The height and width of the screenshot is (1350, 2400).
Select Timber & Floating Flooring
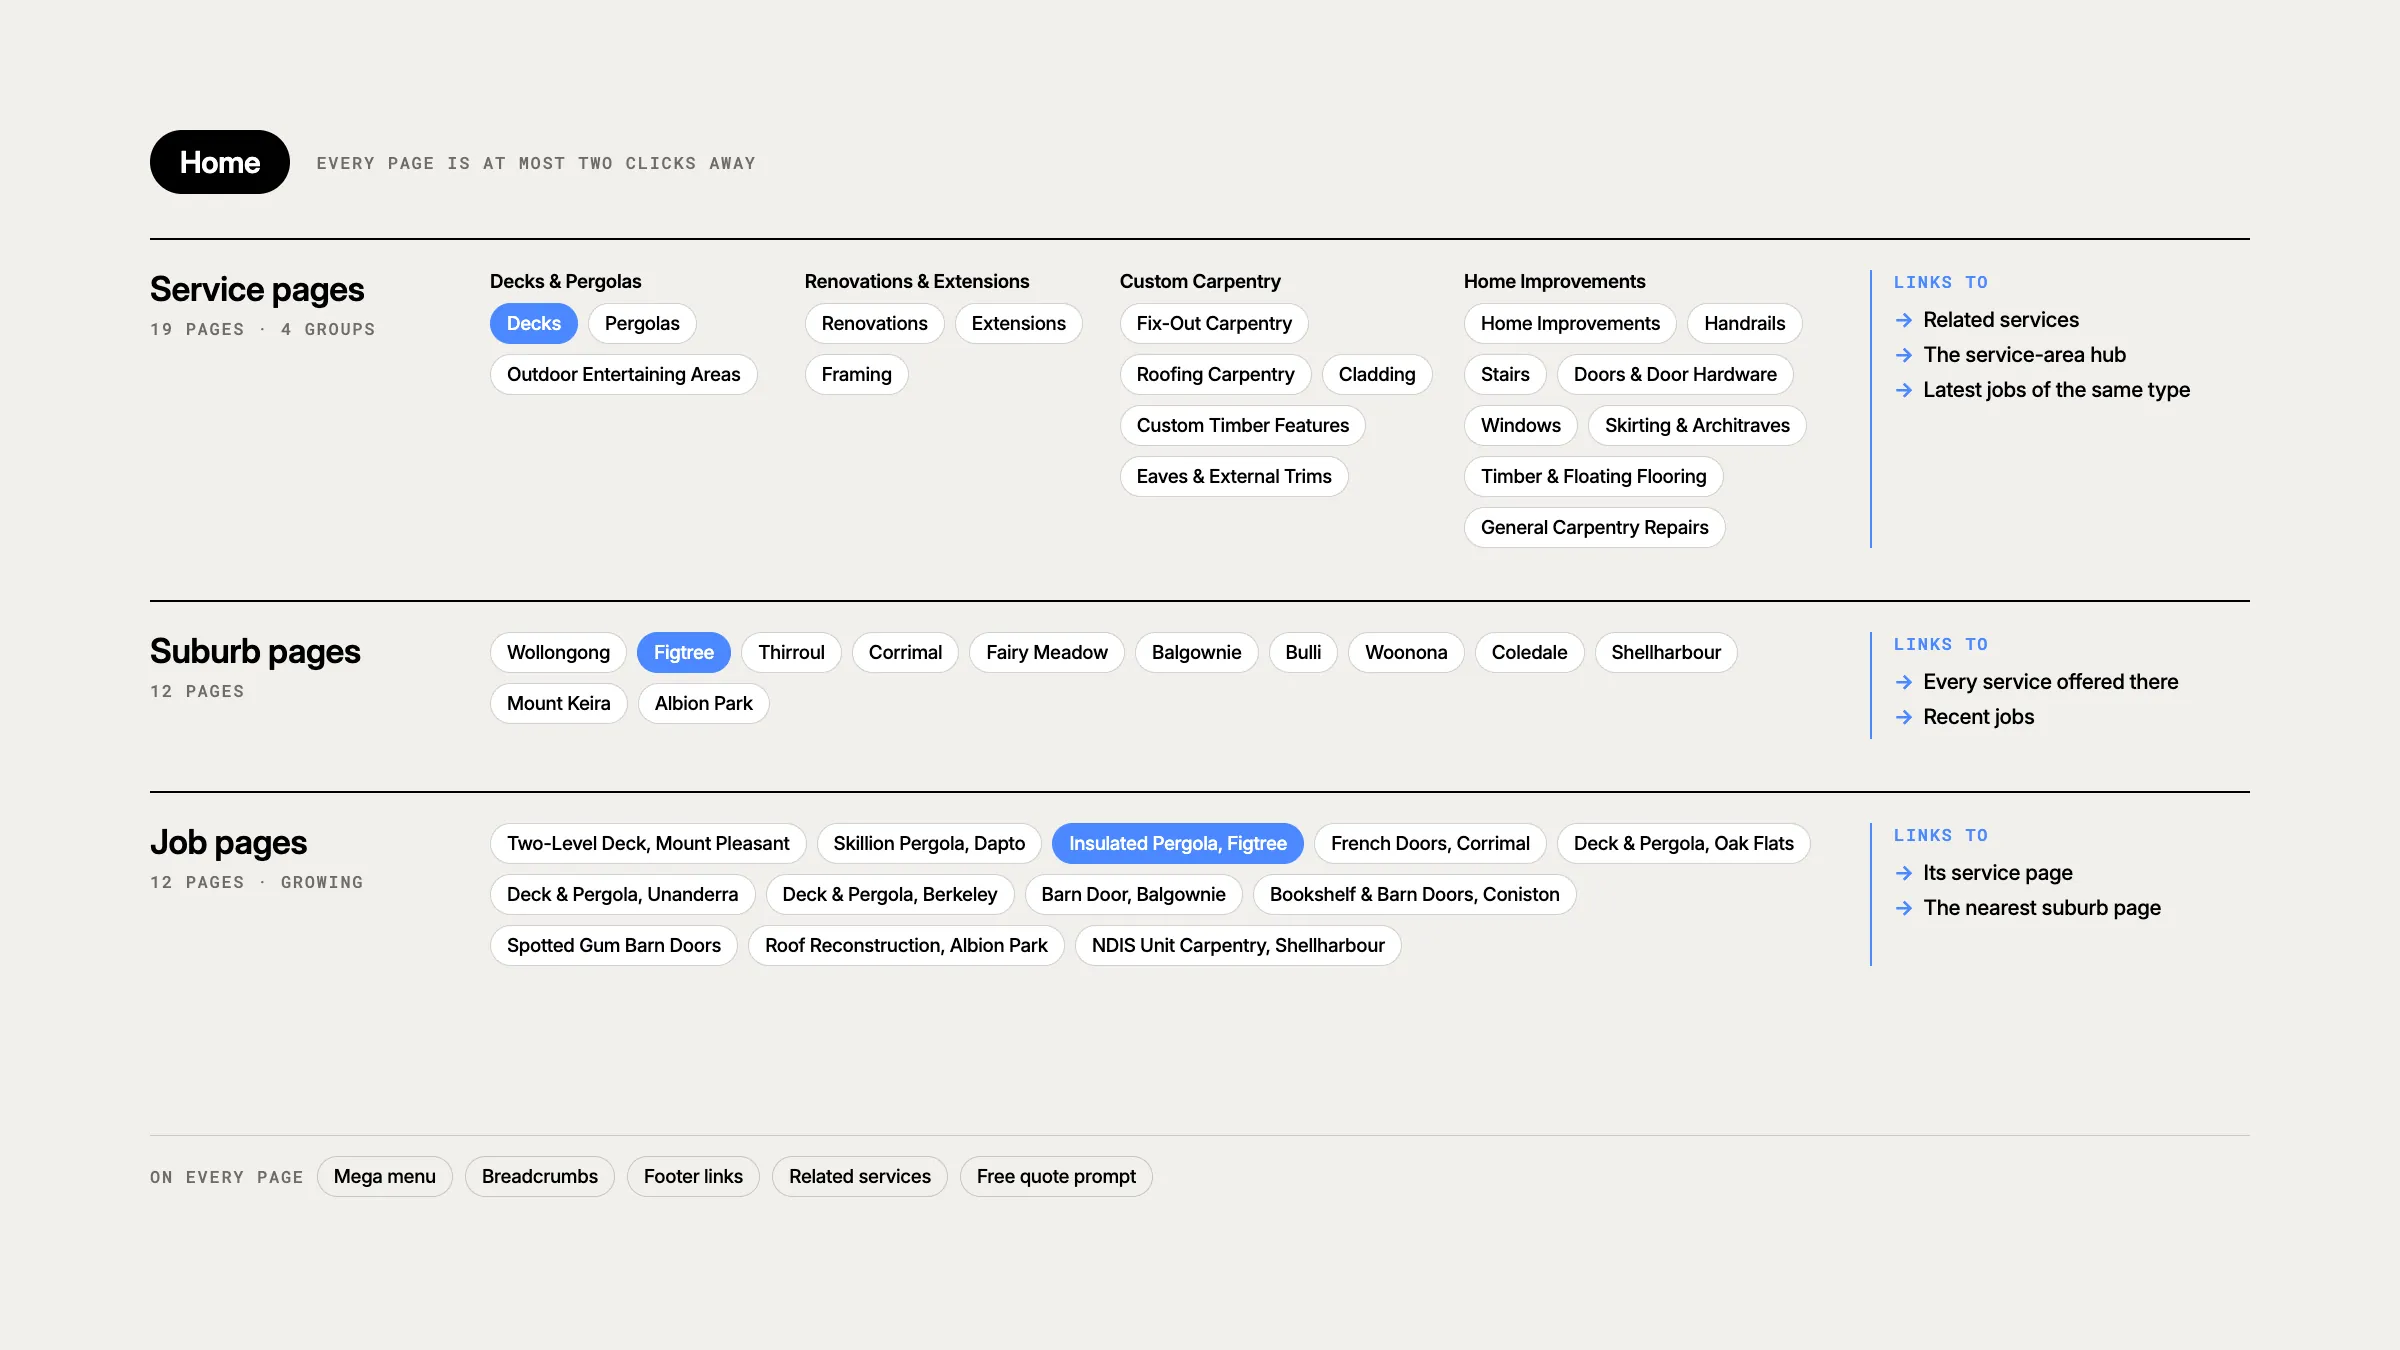(1594, 476)
